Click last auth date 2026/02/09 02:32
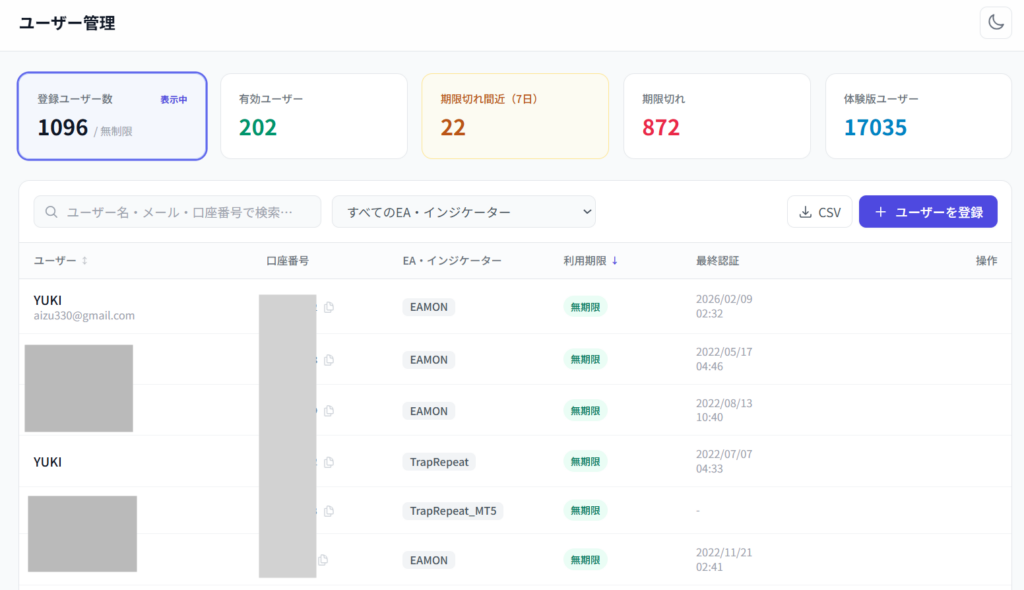 pyautogui.click(x=724, y=306)
